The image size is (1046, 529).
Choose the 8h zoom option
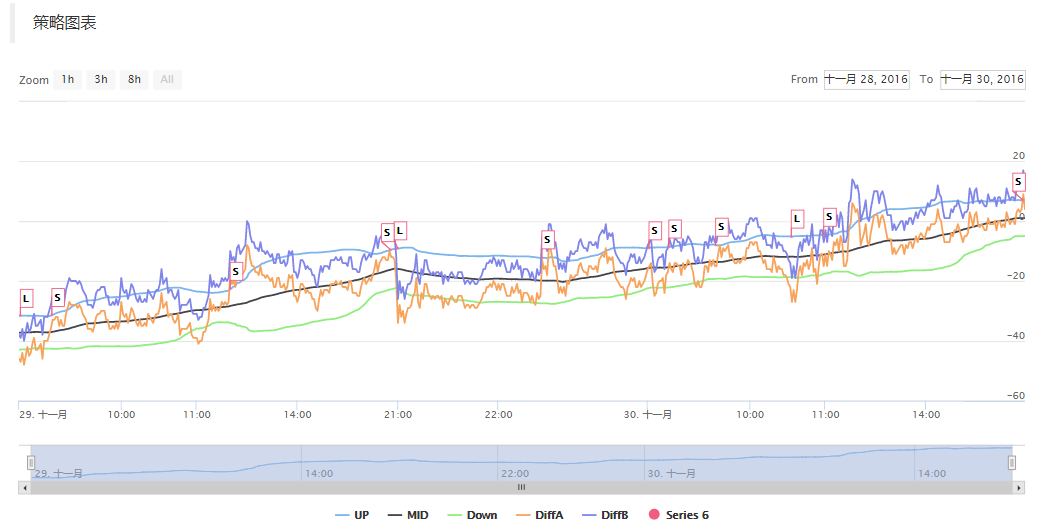point(134,79)
